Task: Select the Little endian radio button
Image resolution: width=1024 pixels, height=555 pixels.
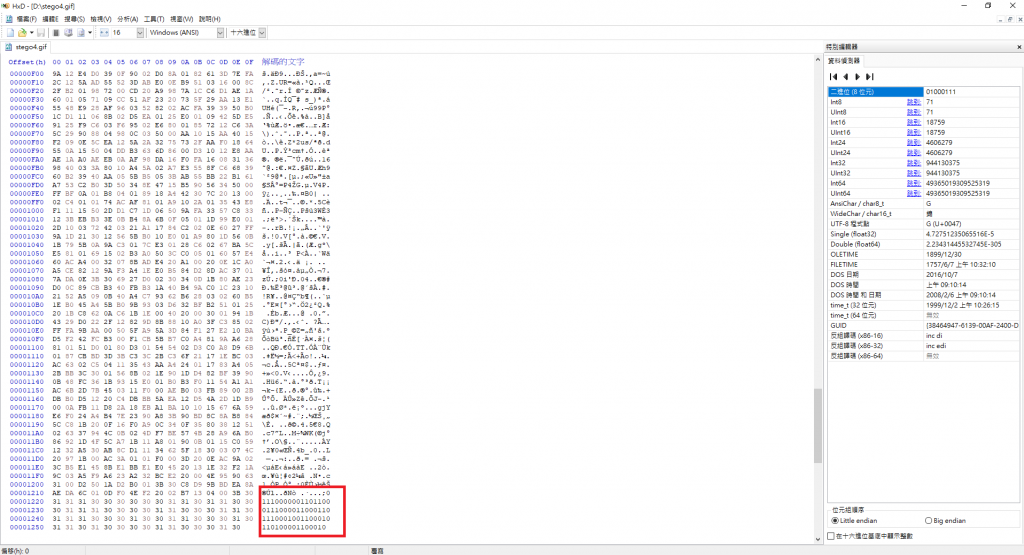Action: pos(835,520)
